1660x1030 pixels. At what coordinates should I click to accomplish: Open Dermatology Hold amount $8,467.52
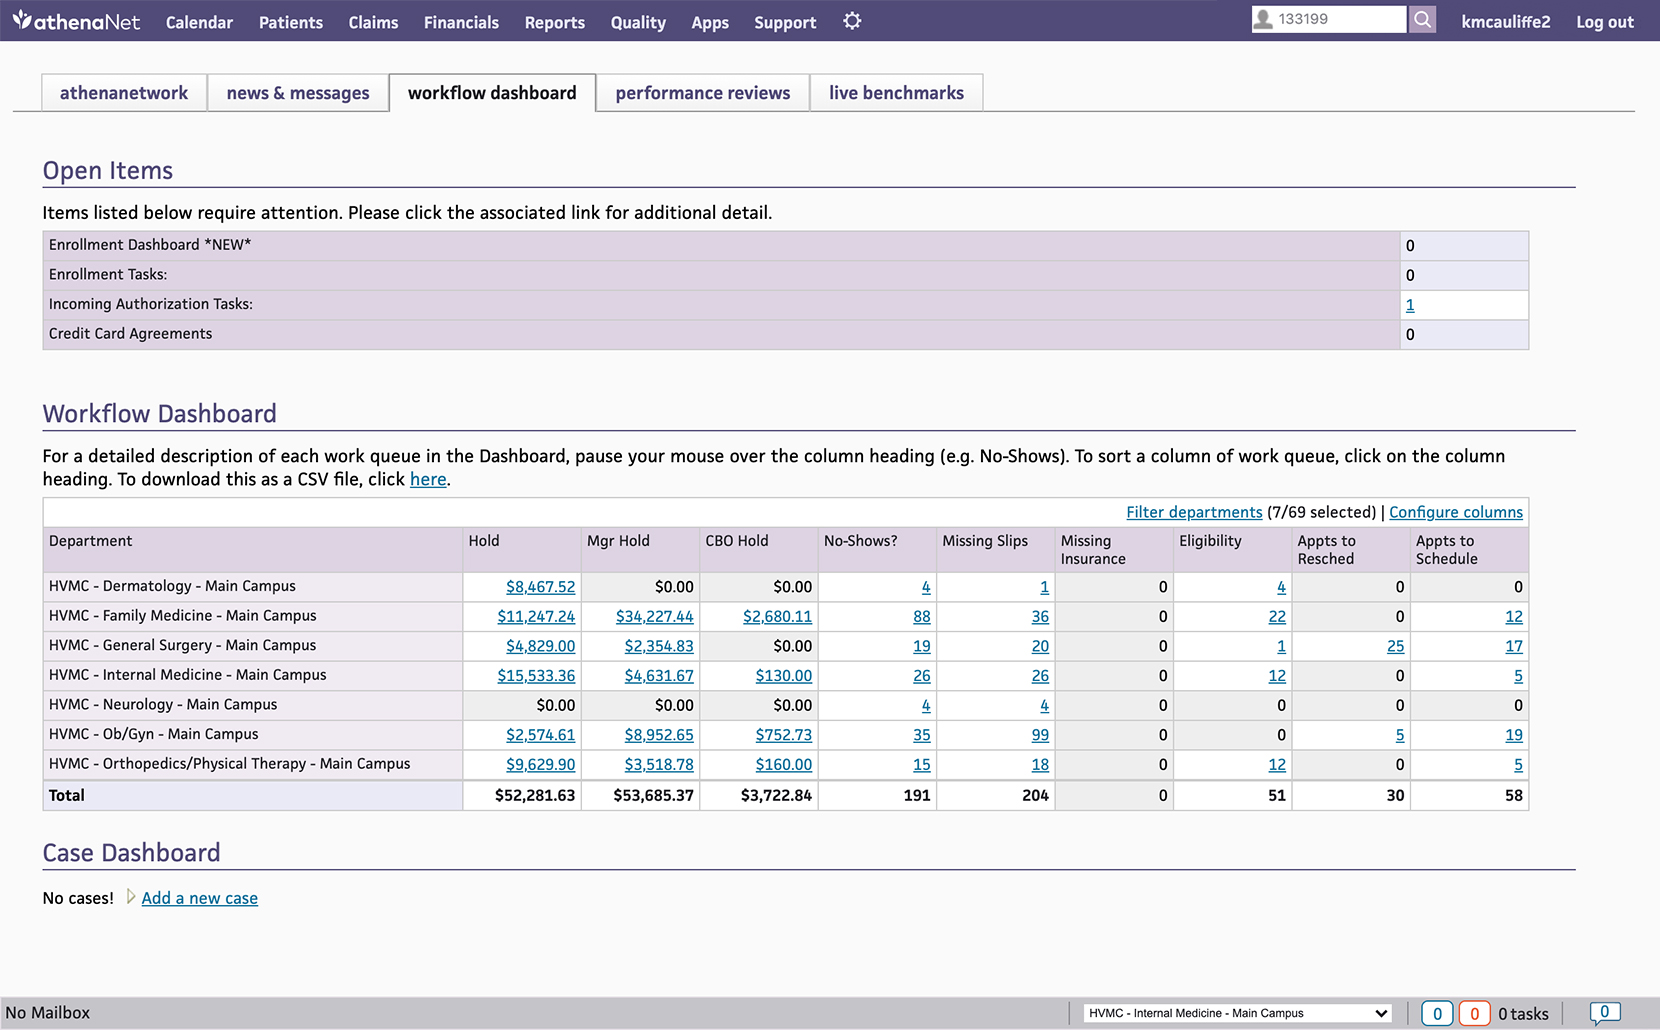coord(540,587)
